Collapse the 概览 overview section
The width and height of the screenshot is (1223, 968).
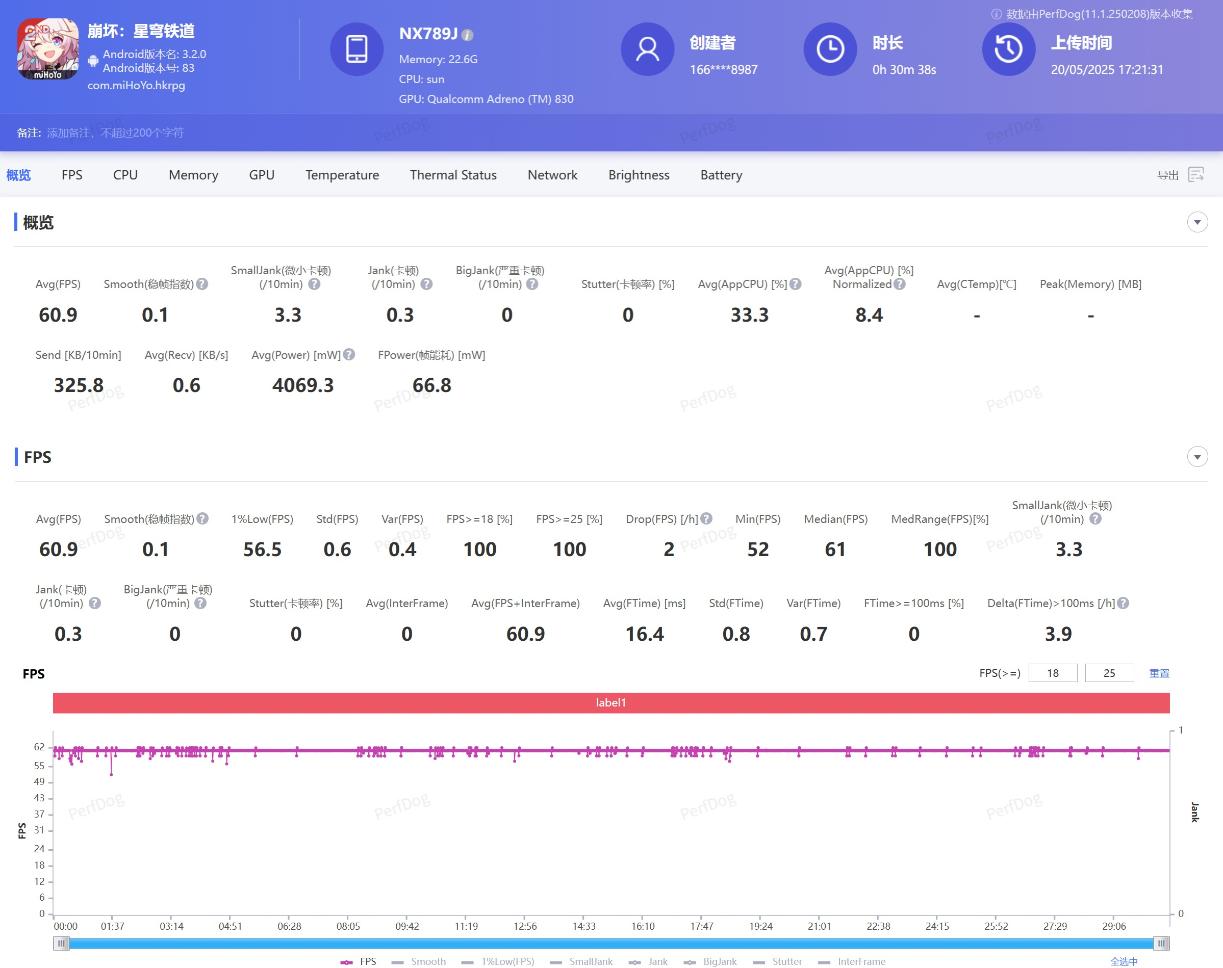[x=1197, y=222]
